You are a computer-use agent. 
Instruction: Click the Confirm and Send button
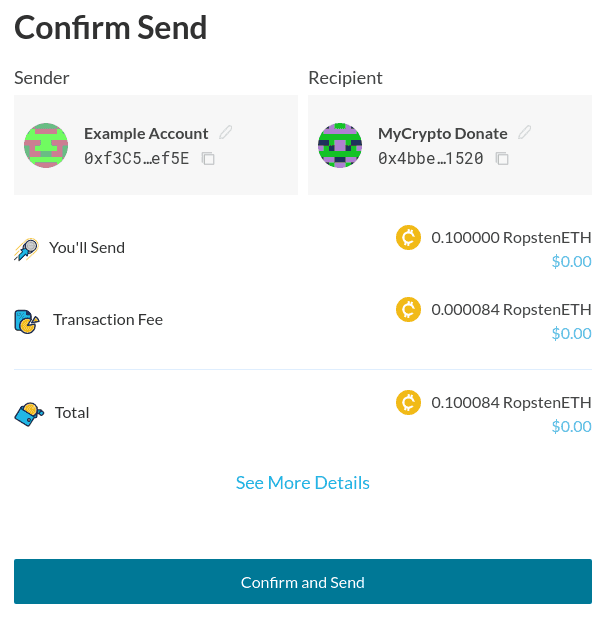[303, 581]
